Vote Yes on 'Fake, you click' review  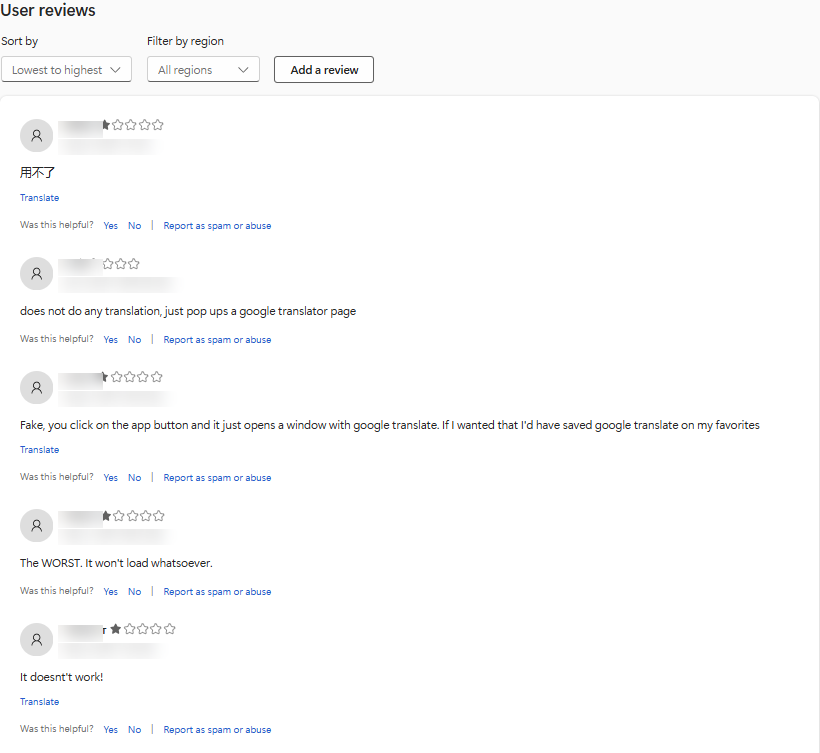110,477
